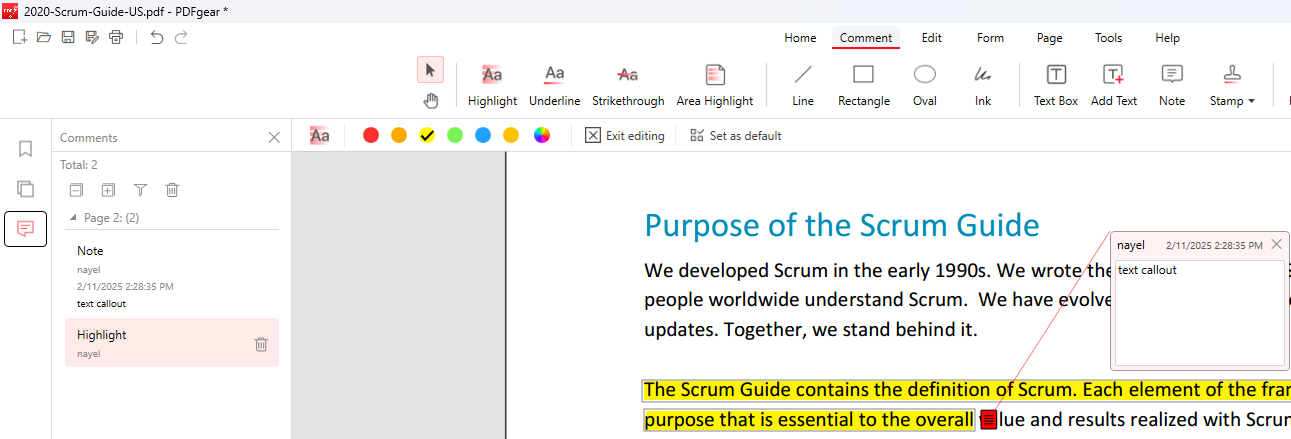Save the document with floppy icon

[68, 37]
